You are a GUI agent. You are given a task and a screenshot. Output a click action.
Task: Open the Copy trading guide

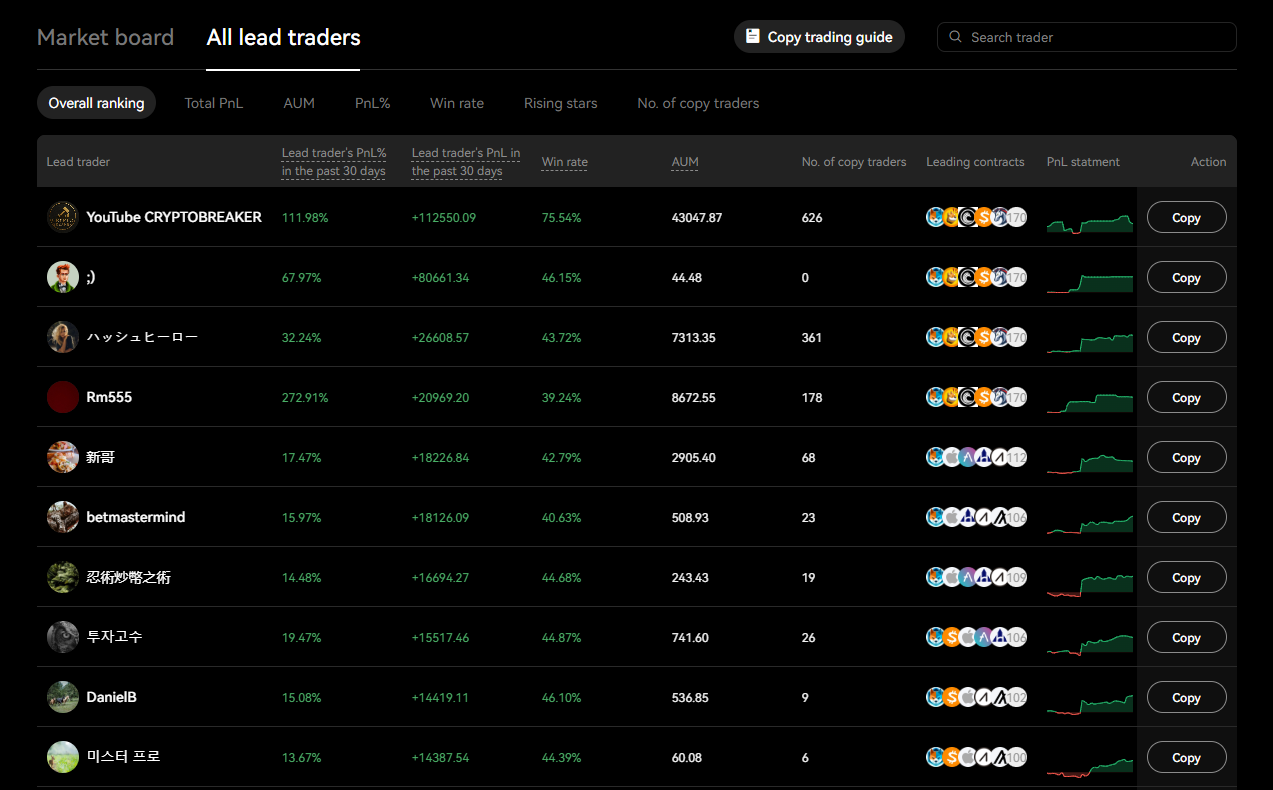click(x=819, y=36)
